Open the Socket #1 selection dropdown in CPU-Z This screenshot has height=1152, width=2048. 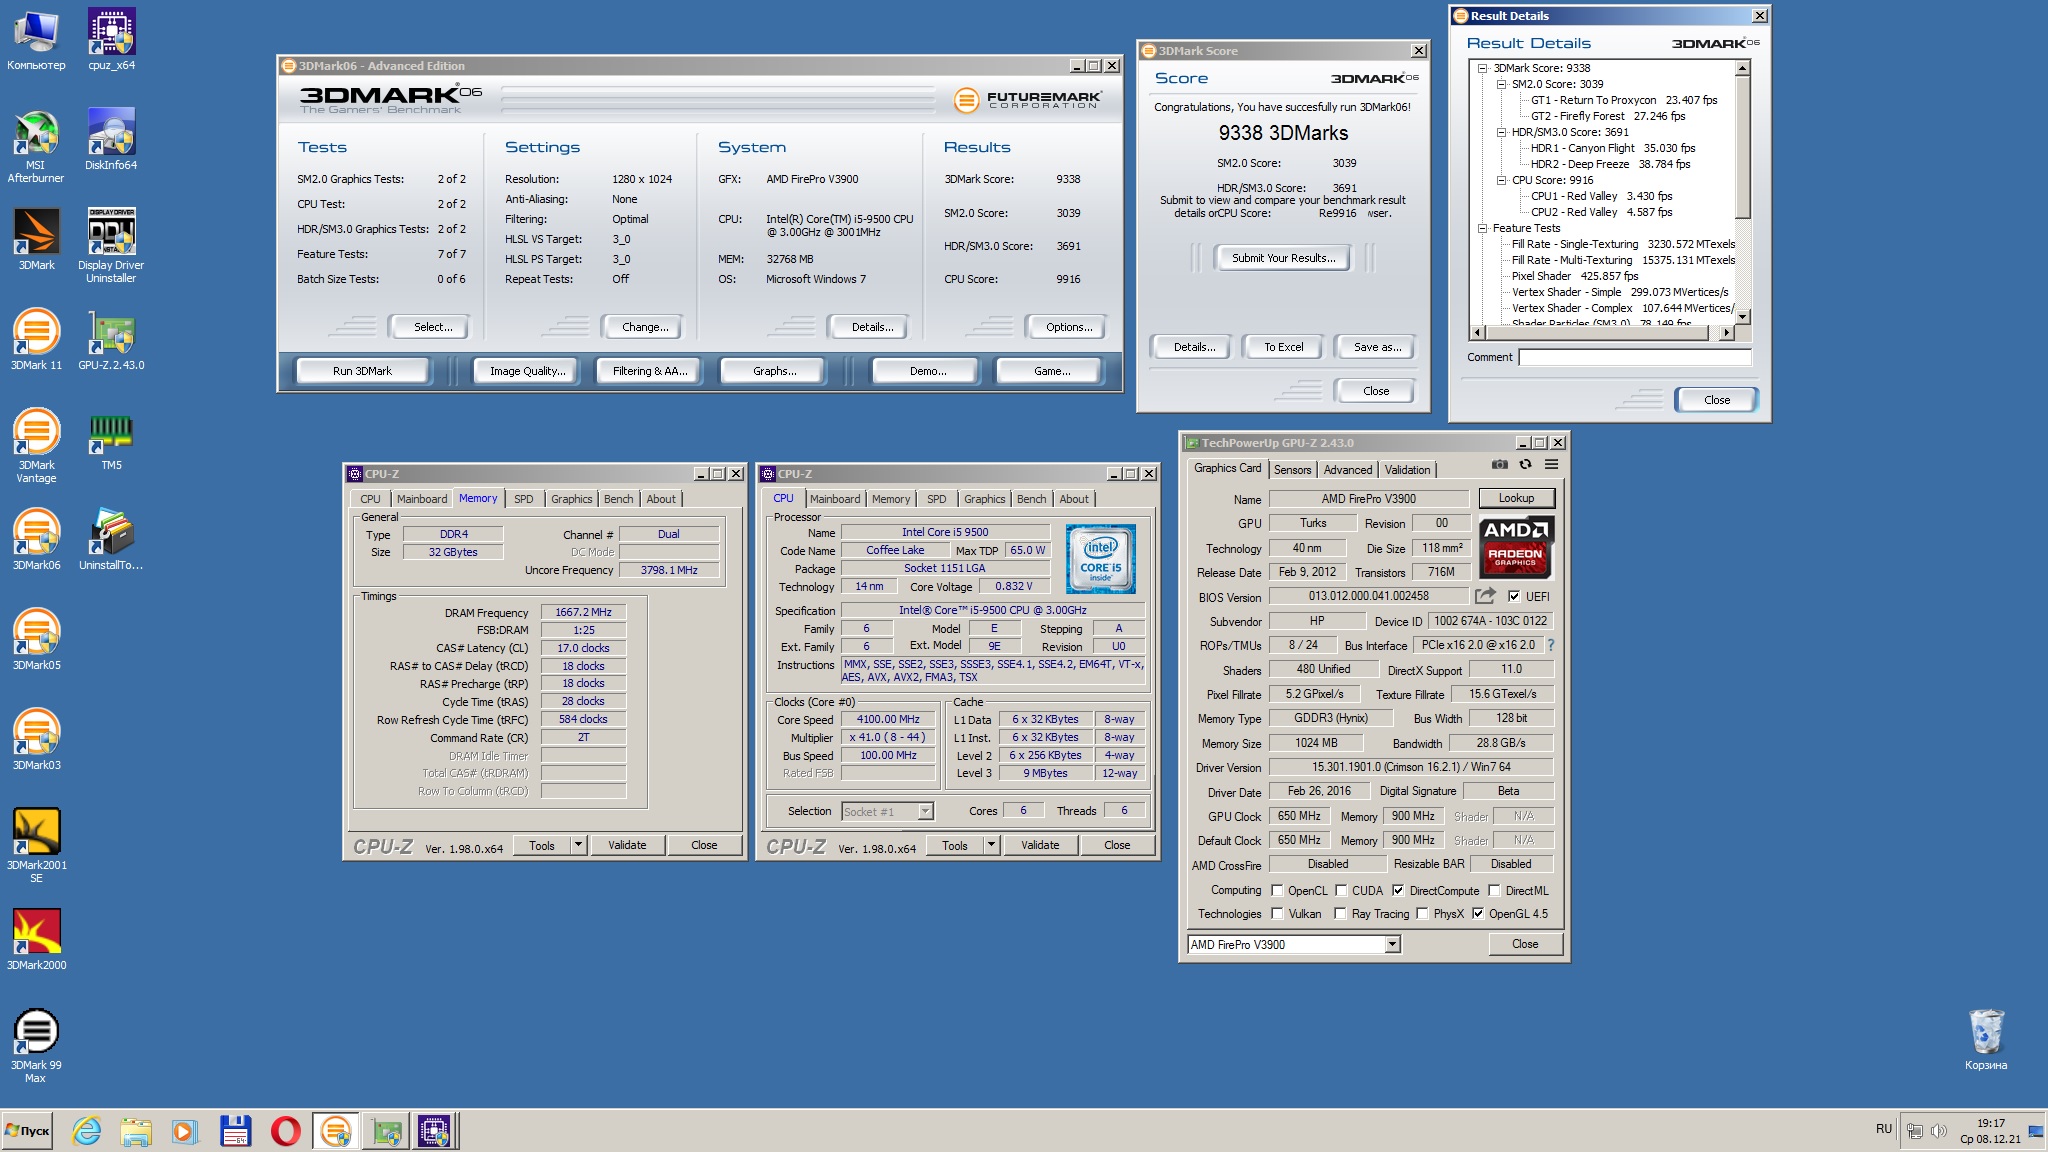point(925,811)
